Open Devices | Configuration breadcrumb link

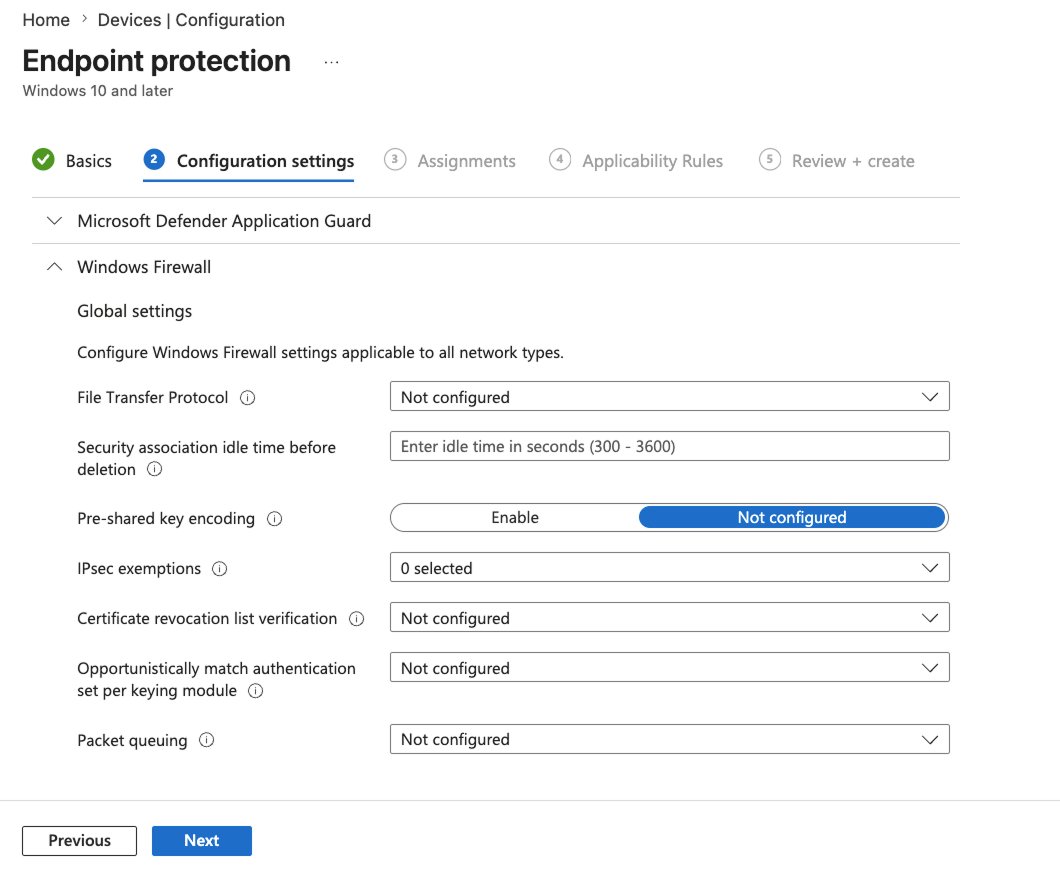click(x=191, y=20)
